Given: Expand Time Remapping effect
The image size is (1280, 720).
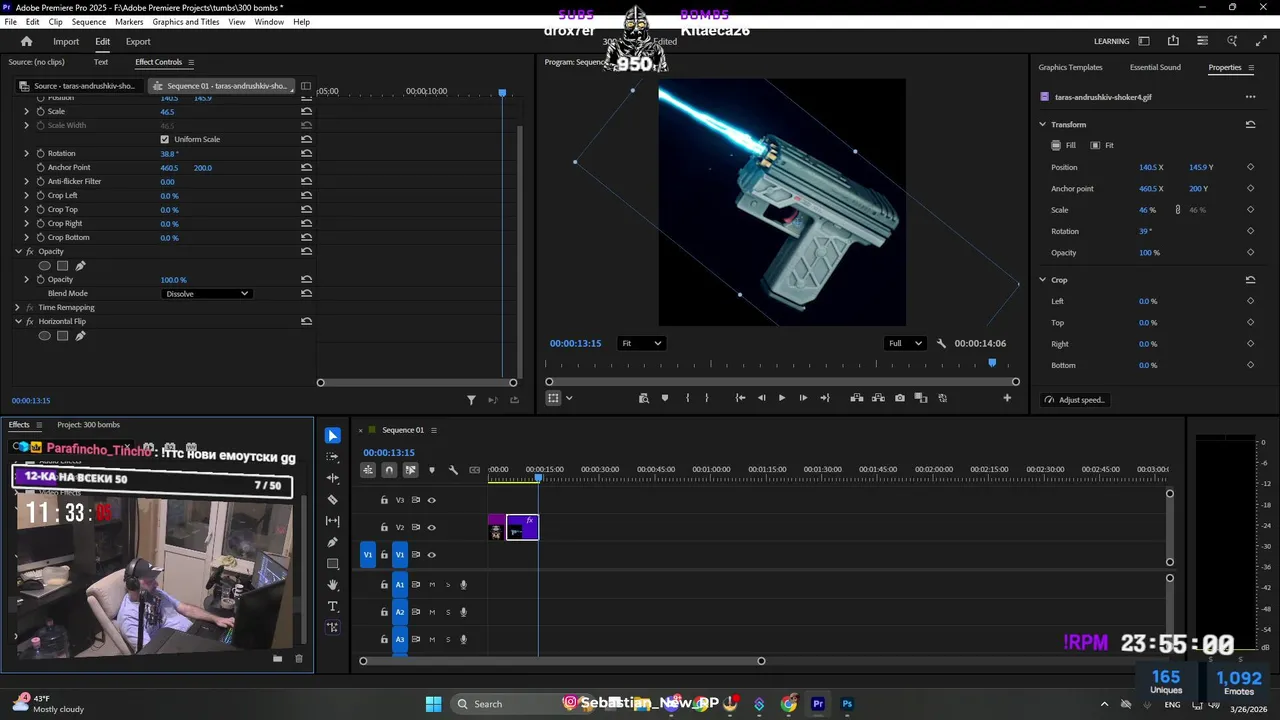Looking at the screenshot, I should pyautogui.click(x=17, y=307).
